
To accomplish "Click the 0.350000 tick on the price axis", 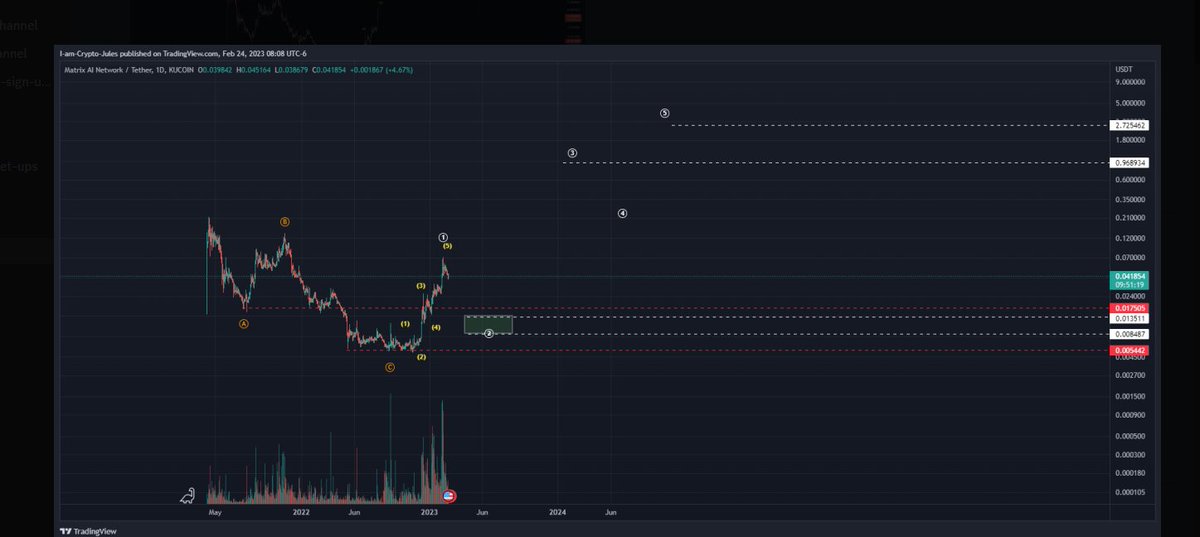I will pyautogui.click(x=1131, y=200).
